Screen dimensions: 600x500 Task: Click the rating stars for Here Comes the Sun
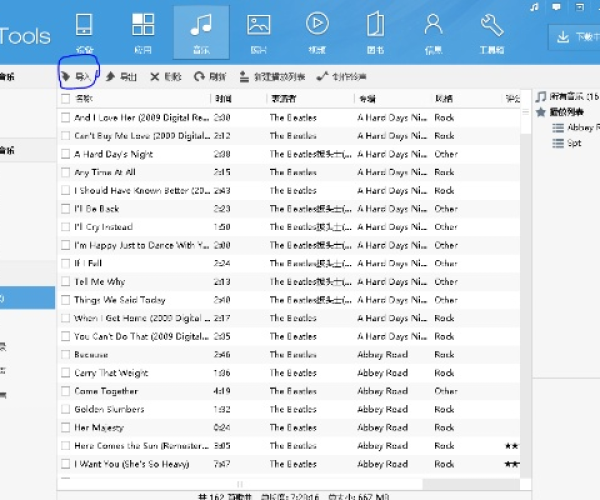pyautogui.click(x=512, y=446)
